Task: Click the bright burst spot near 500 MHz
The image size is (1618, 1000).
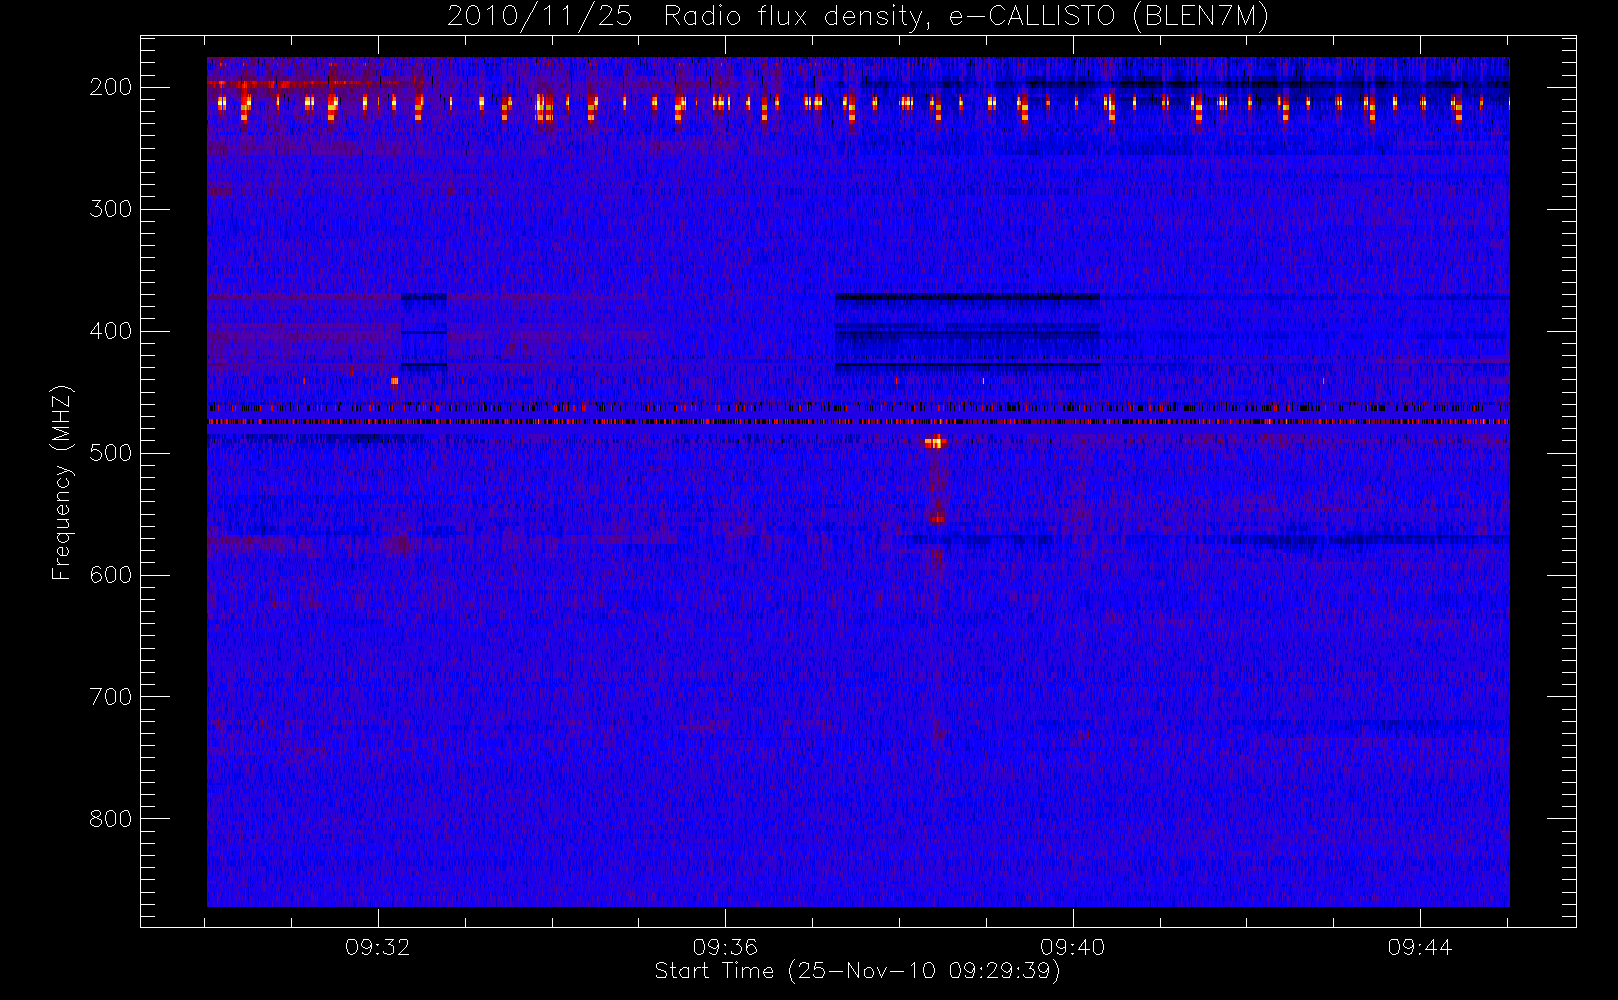Action: (x=935, y=442)
